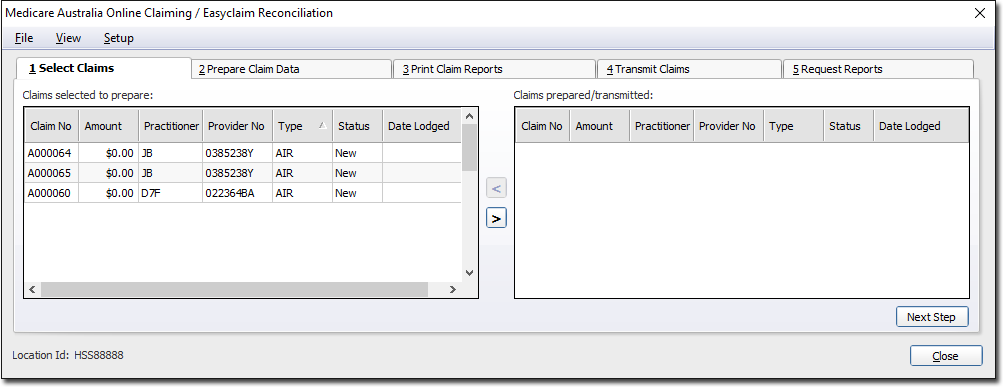
Task: Go to 3 Print Claim Reports tab
Action: pyautogui.click(x=493, y=69)
